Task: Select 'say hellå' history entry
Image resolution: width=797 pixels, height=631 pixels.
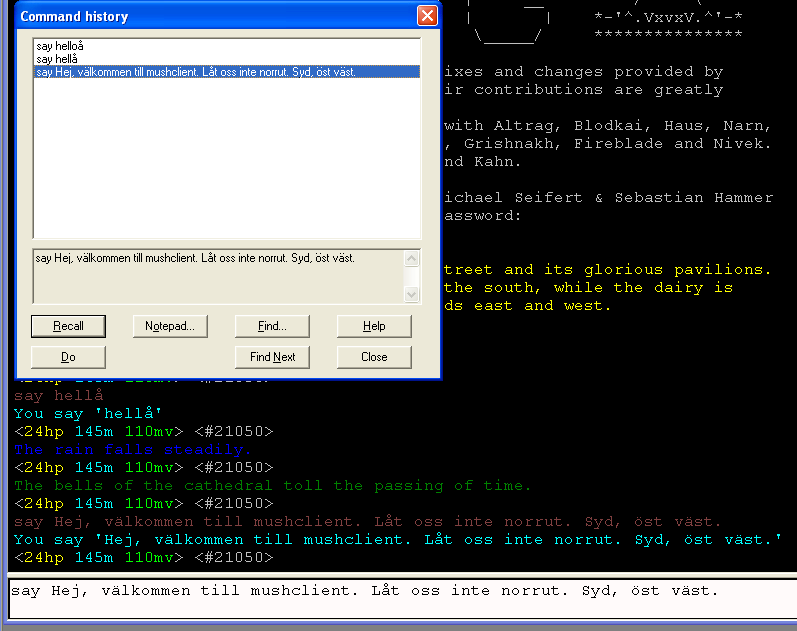Action: click(227, 59)
